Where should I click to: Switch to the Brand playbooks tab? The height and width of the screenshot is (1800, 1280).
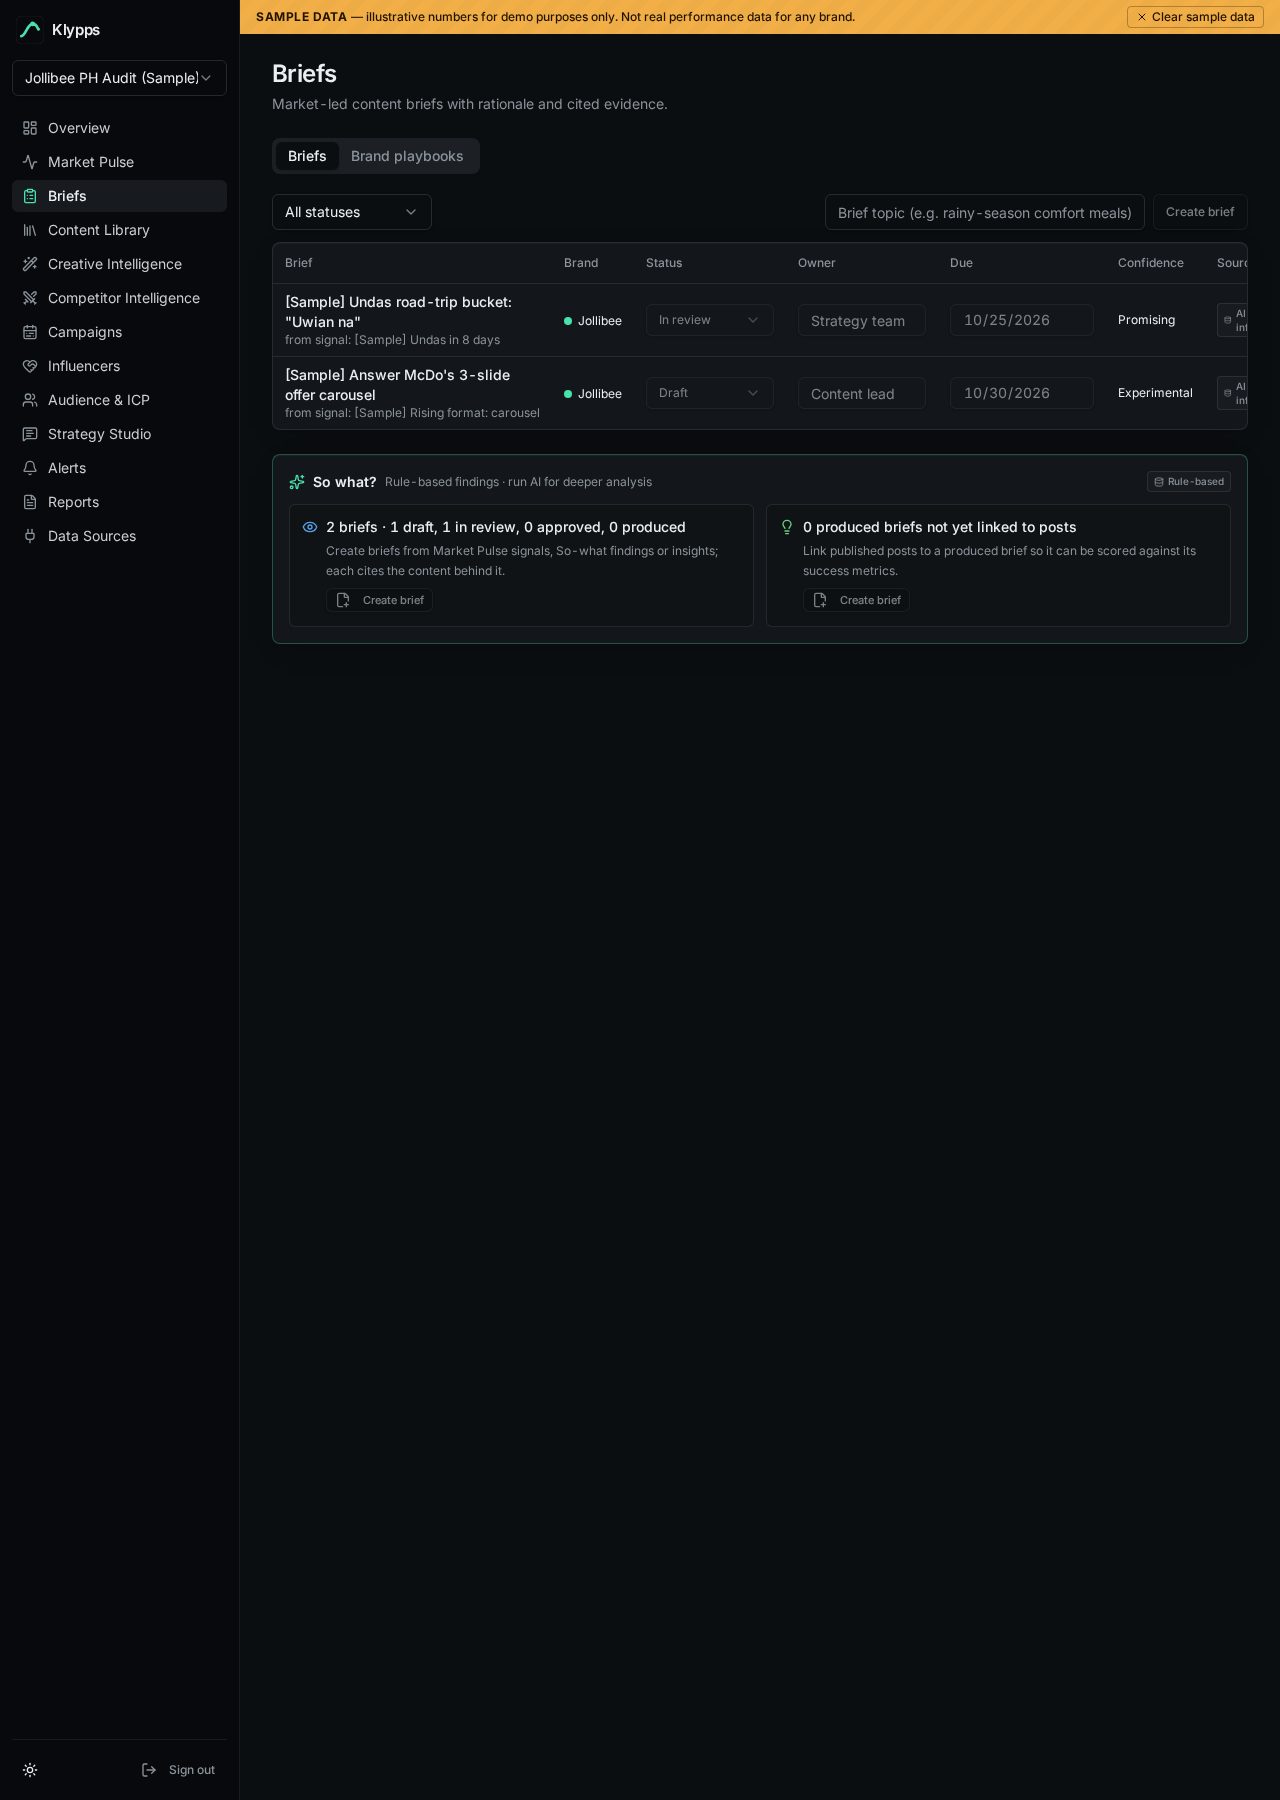(x=407, y=156)
